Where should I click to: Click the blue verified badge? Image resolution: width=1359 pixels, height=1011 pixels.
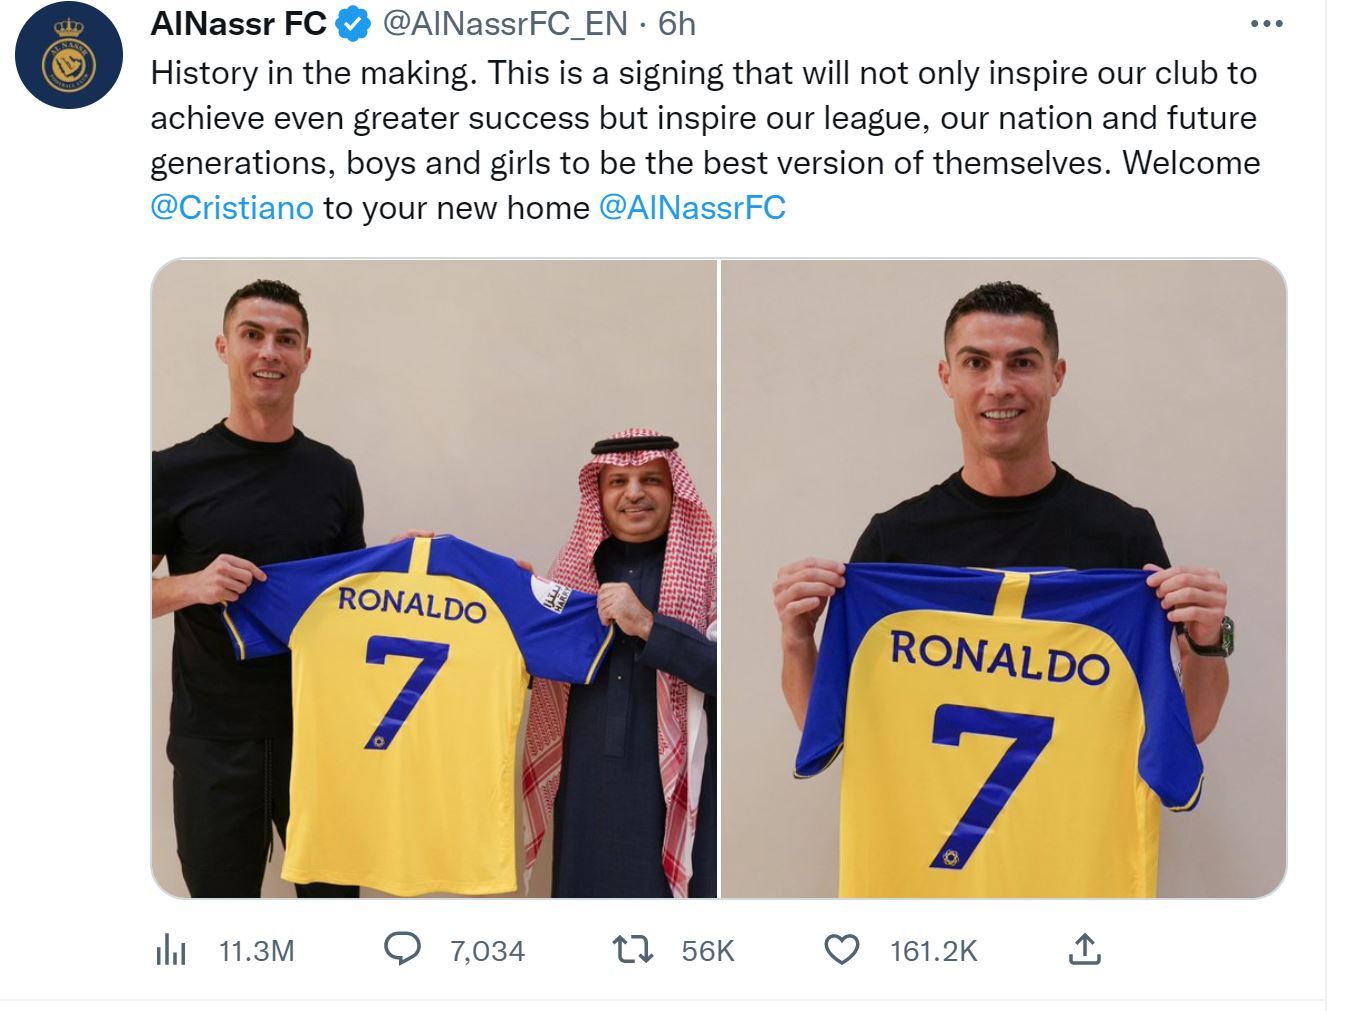[353, 24]
